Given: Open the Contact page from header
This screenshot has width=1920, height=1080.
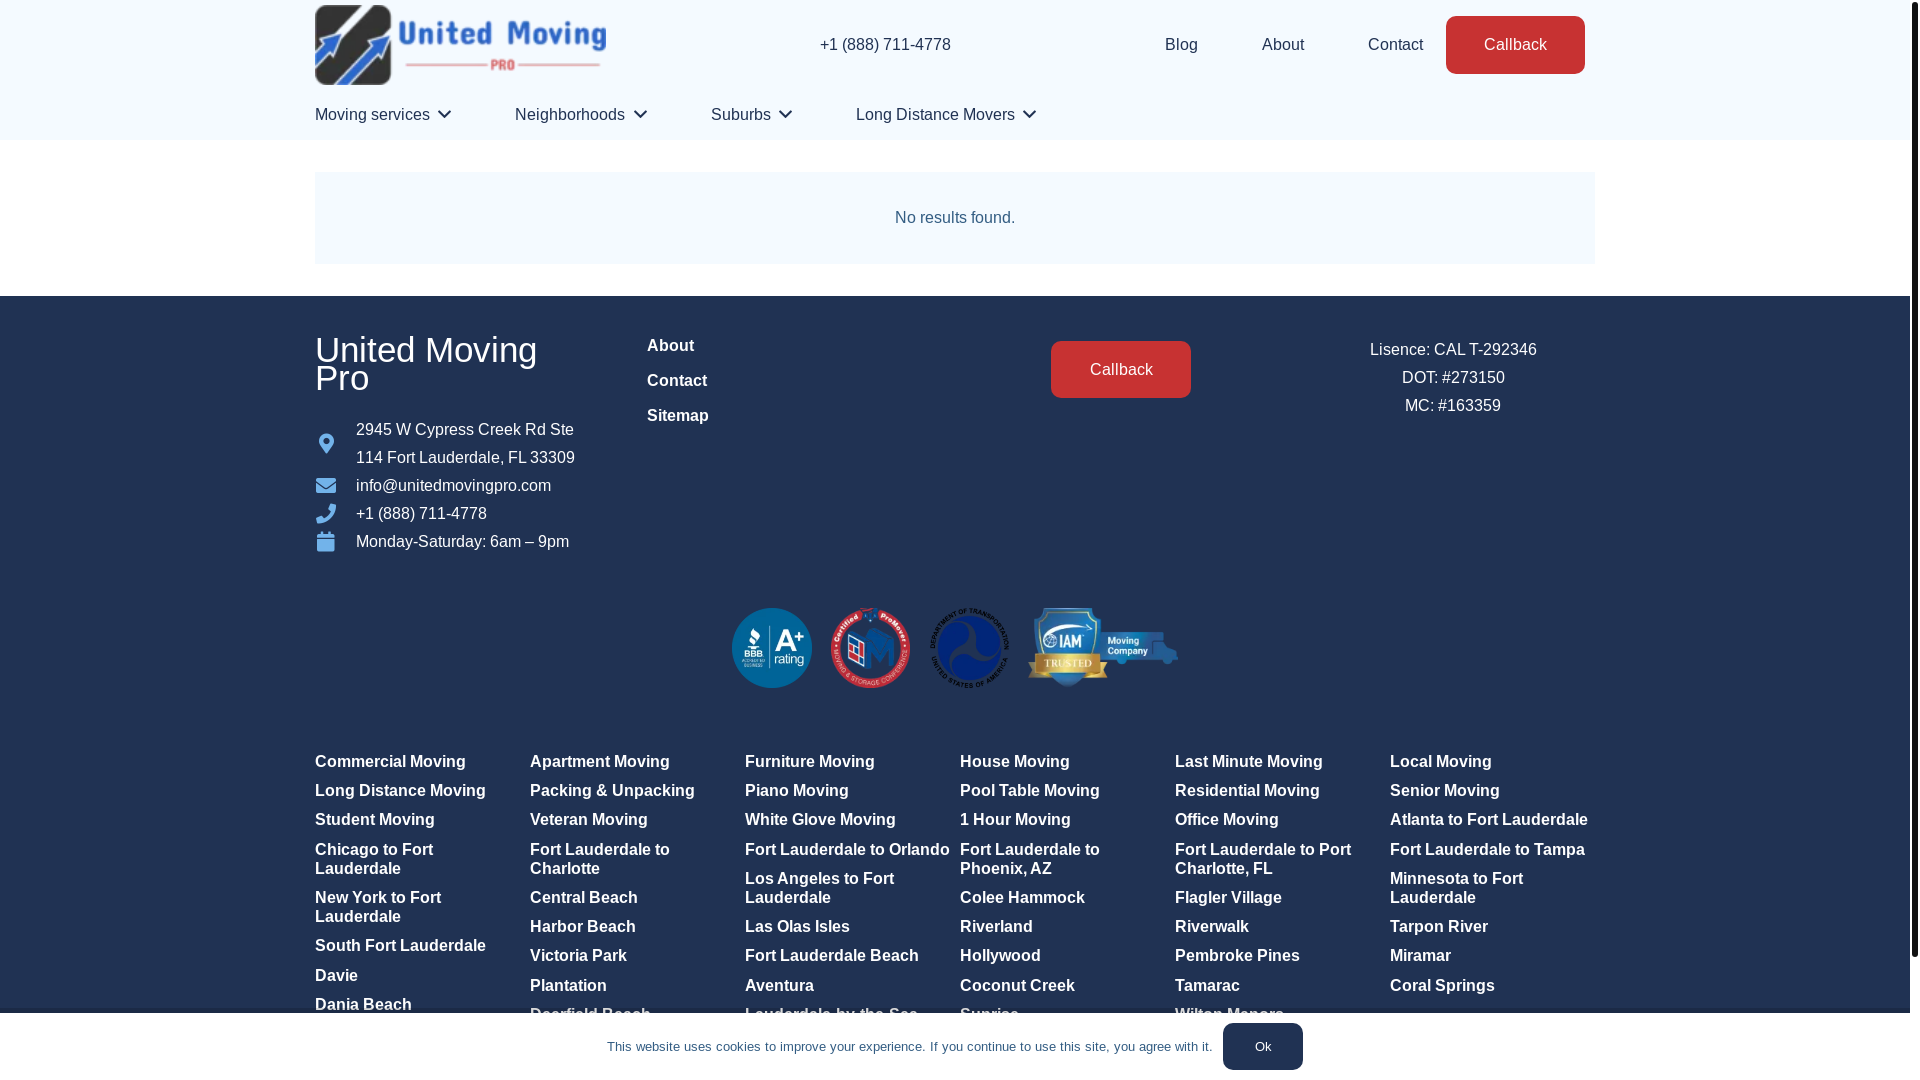Looking at the screenshot, I should click(x=1395, y=45).
